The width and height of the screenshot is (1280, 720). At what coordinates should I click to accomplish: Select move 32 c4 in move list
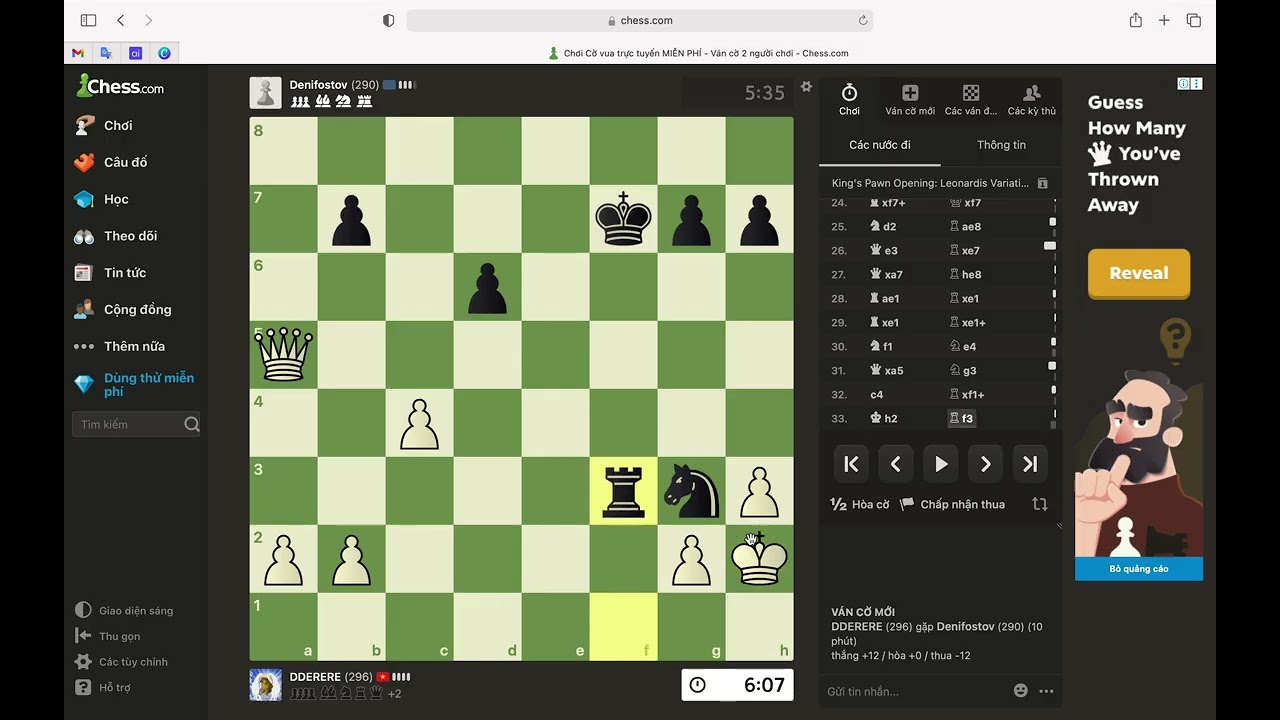pyautogui.click(x=877, y=395)
